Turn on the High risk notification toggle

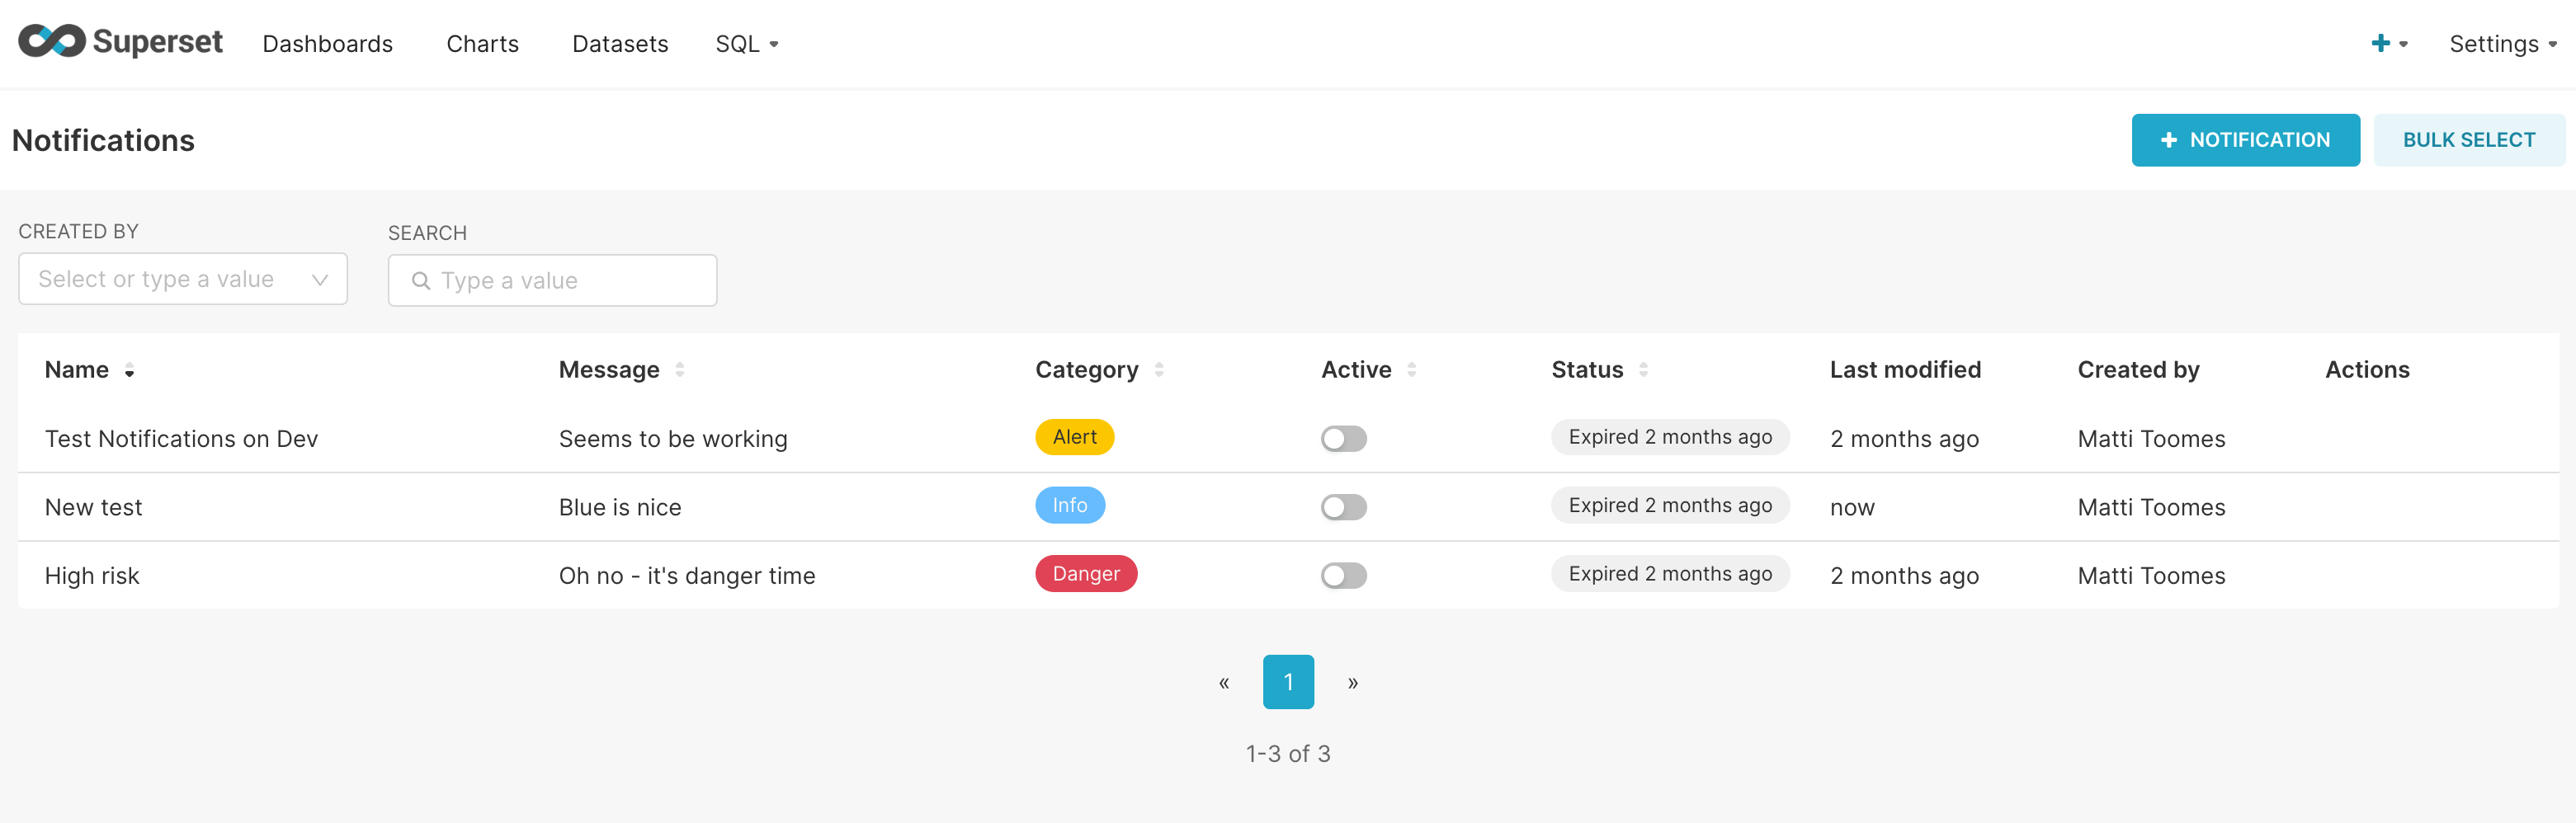1343,575
